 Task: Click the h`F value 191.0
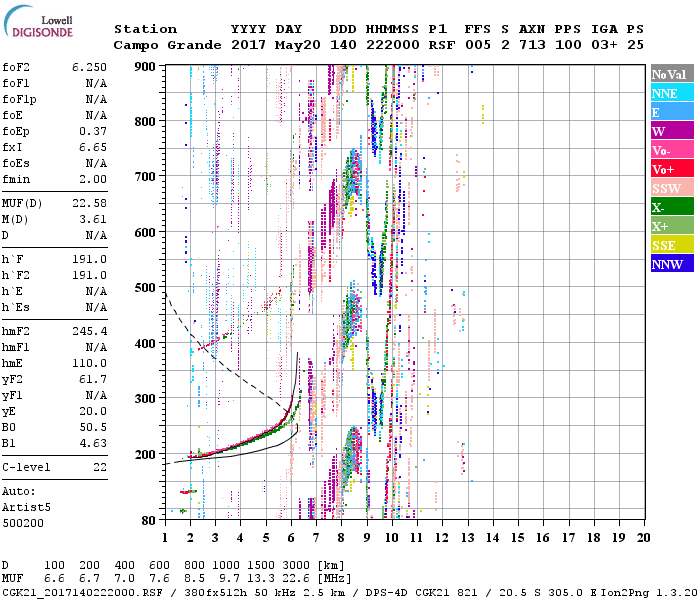(x=89, y=259)
